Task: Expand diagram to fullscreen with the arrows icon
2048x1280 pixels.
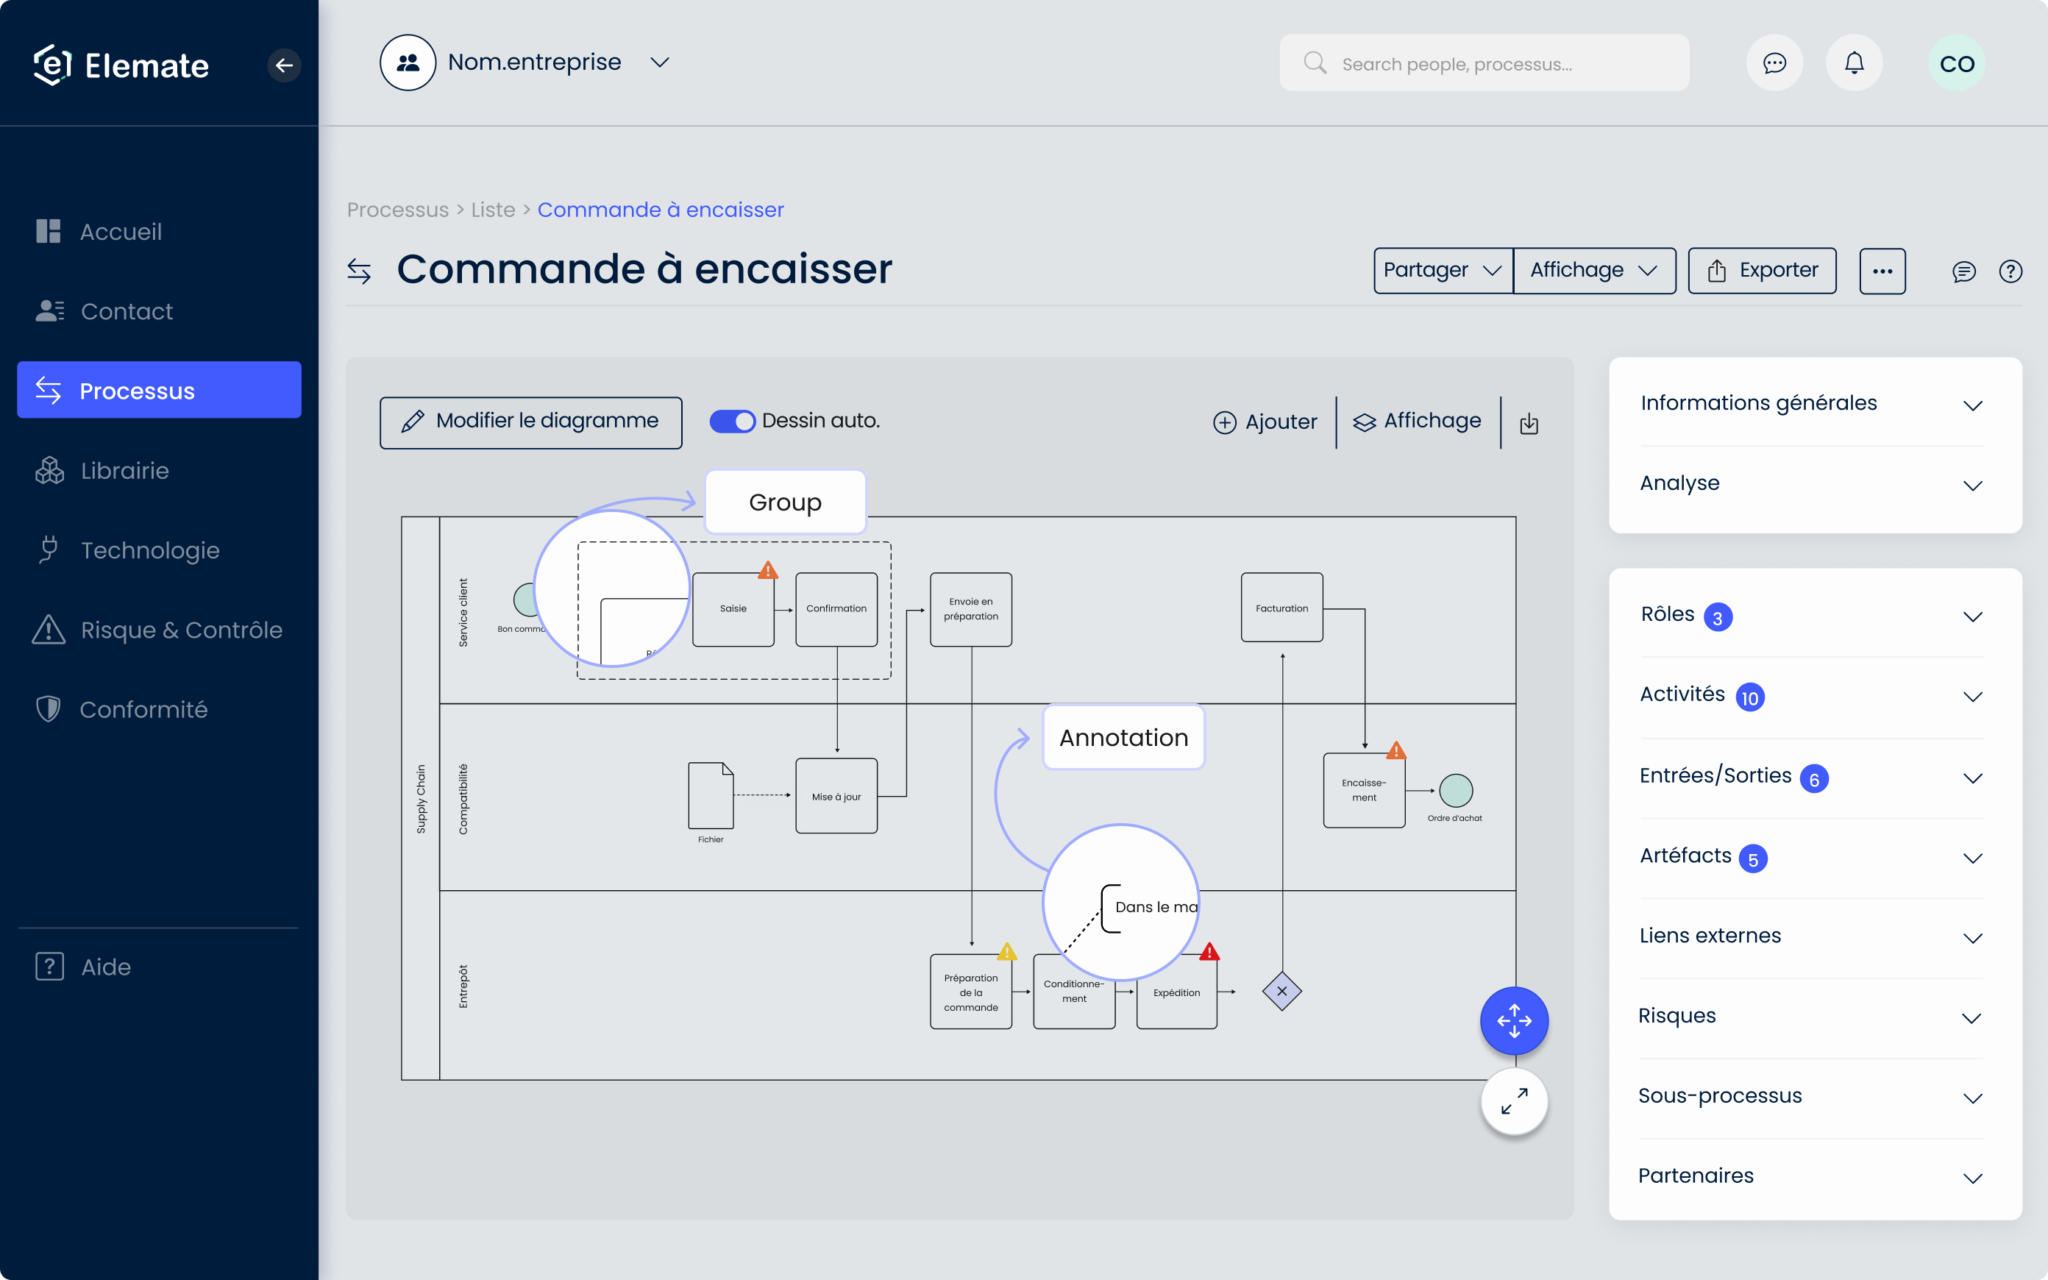Action: click(1514, 1101)
